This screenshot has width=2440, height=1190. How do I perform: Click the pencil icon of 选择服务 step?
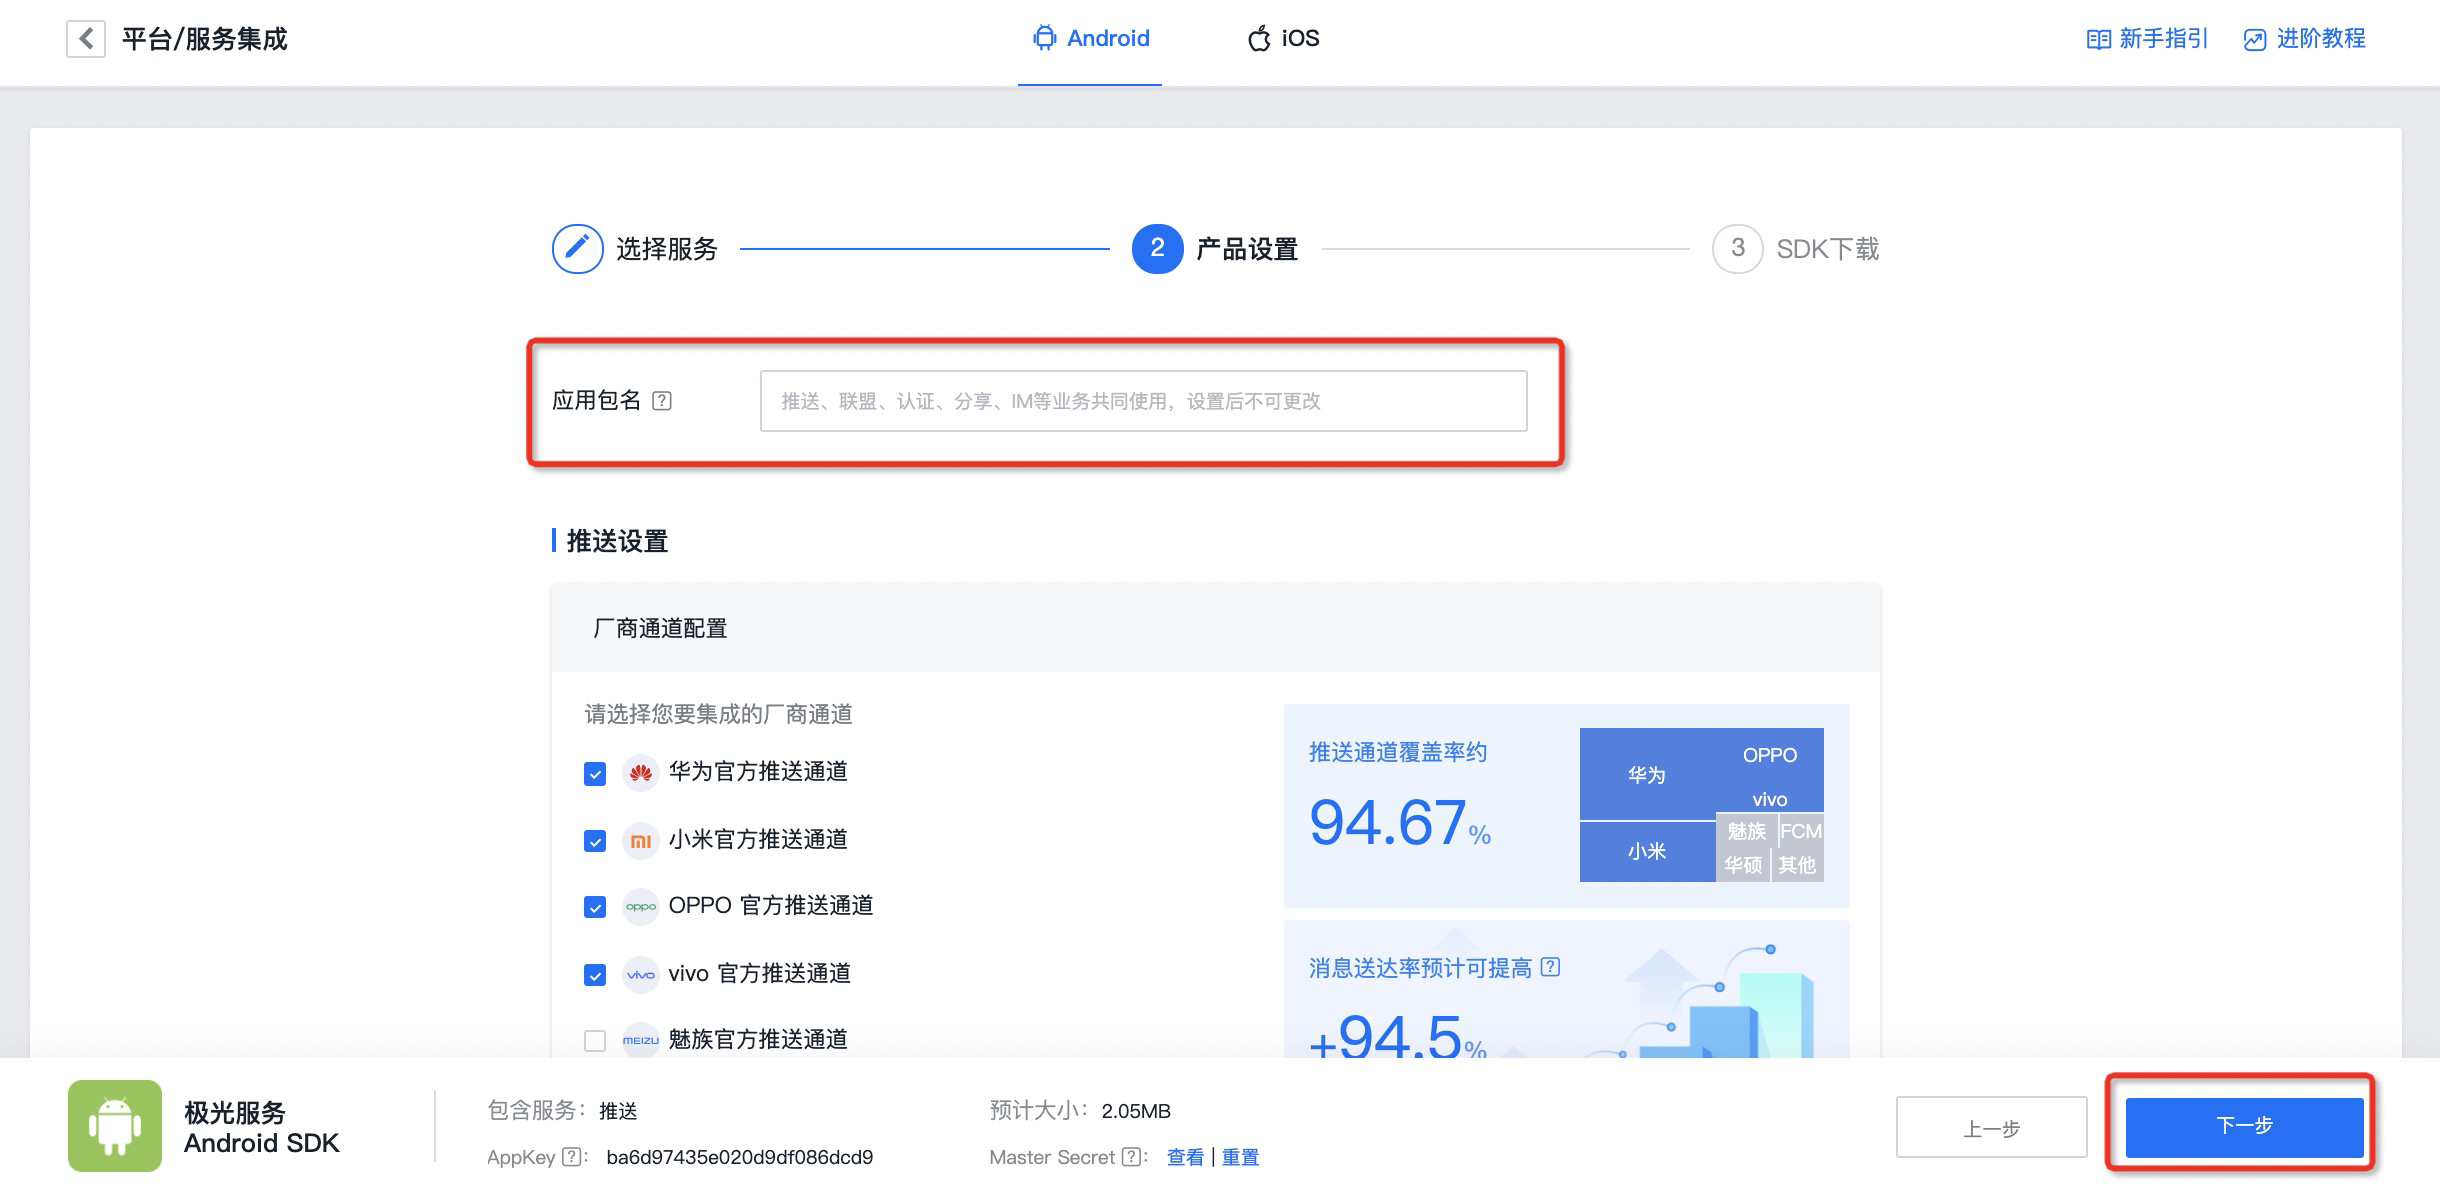pos(577,248)
